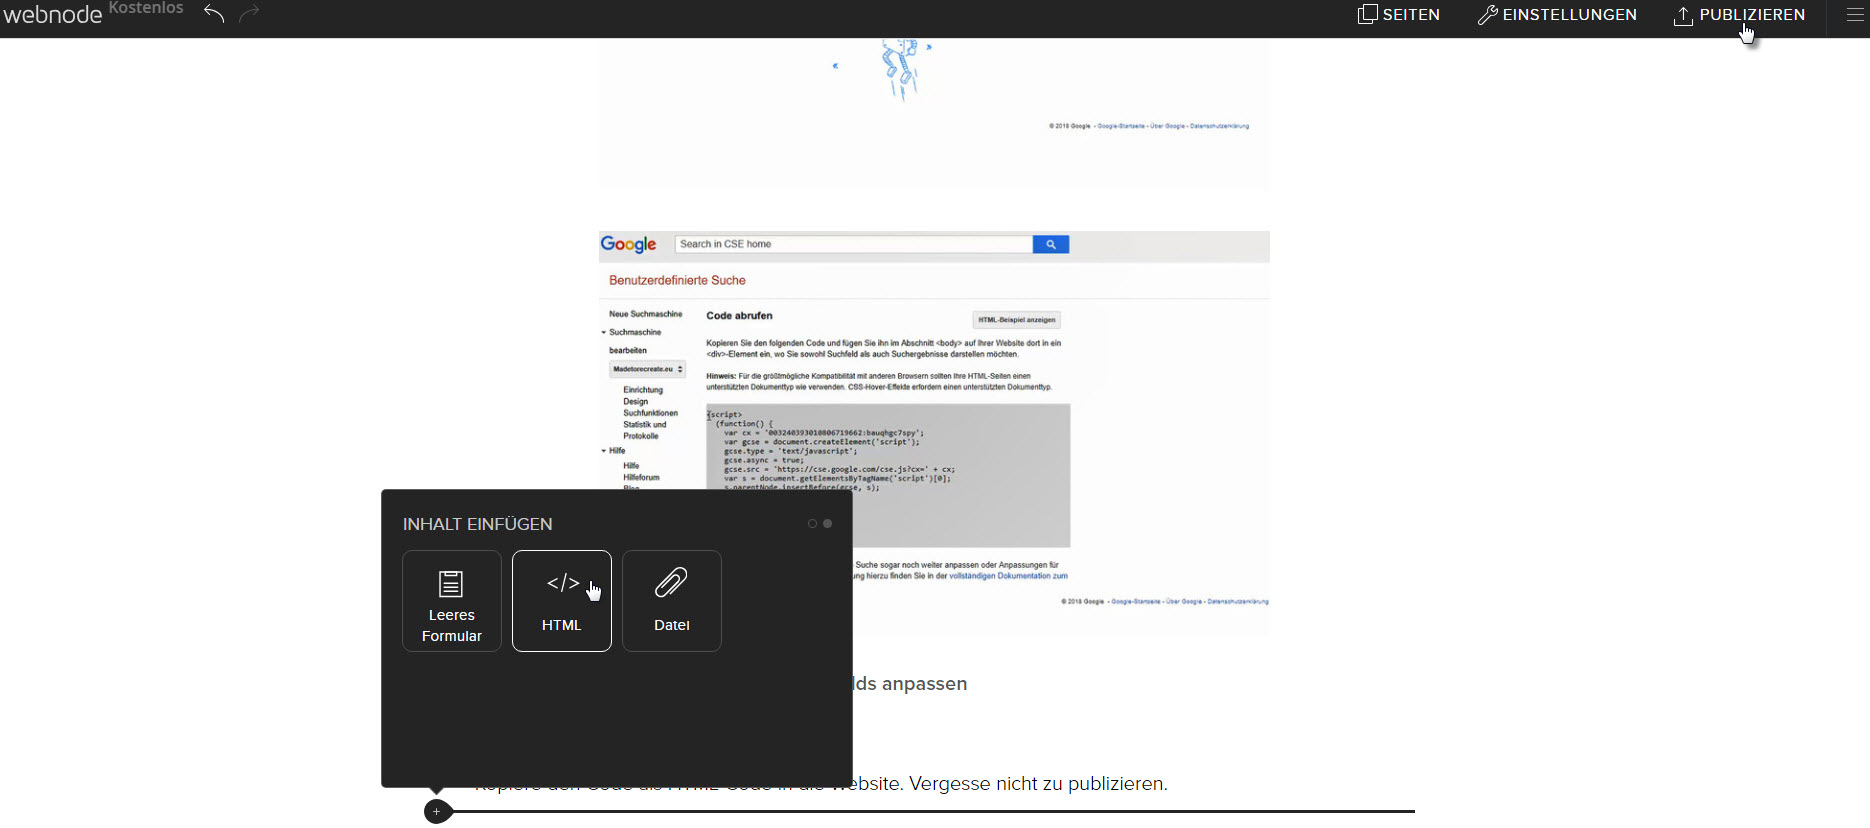This screenshot has height=828, width=1870.
Task: Click the webnode logo
Action: 53,15
